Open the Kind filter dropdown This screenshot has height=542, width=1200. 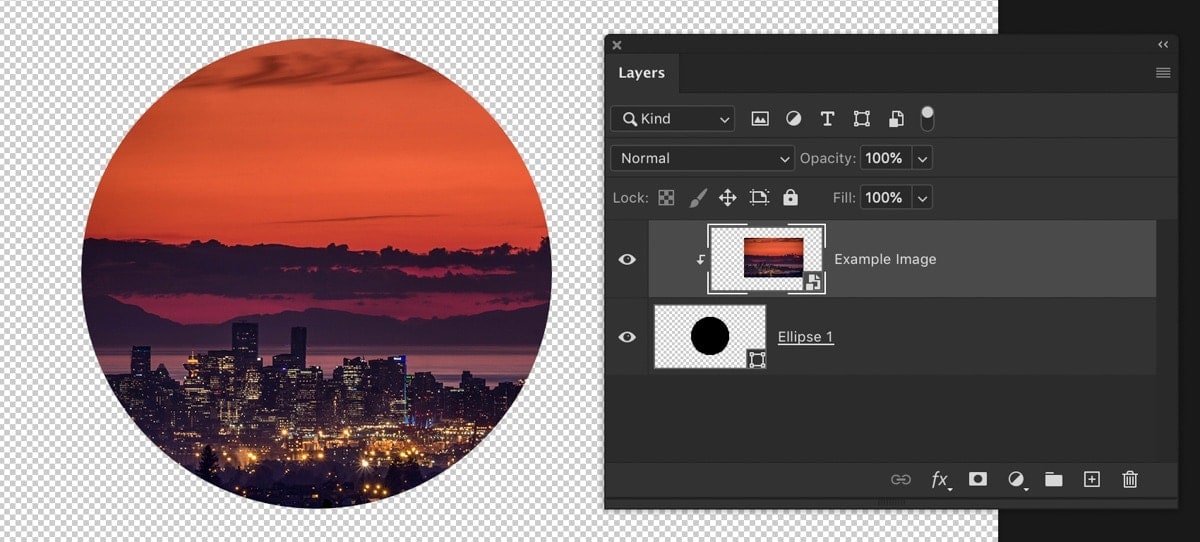[x=673, y=119]
